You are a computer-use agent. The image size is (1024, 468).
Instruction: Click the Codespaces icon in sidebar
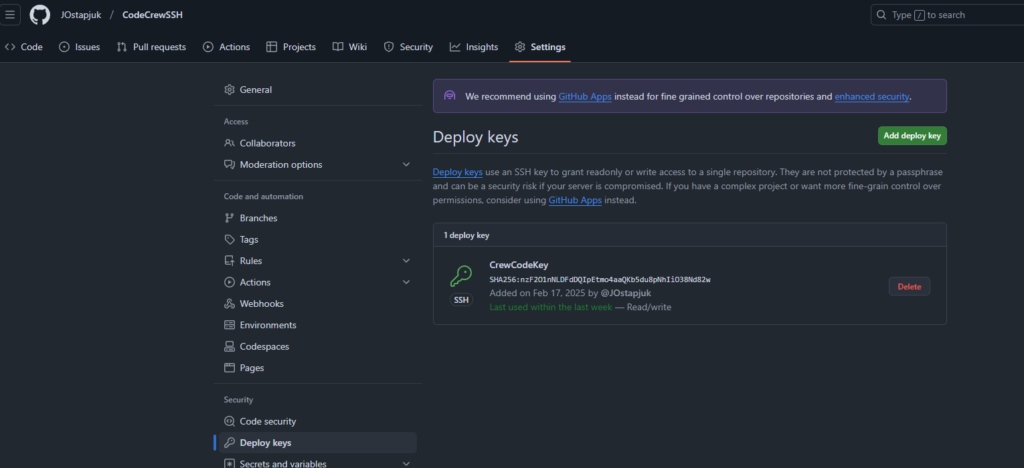229,347
